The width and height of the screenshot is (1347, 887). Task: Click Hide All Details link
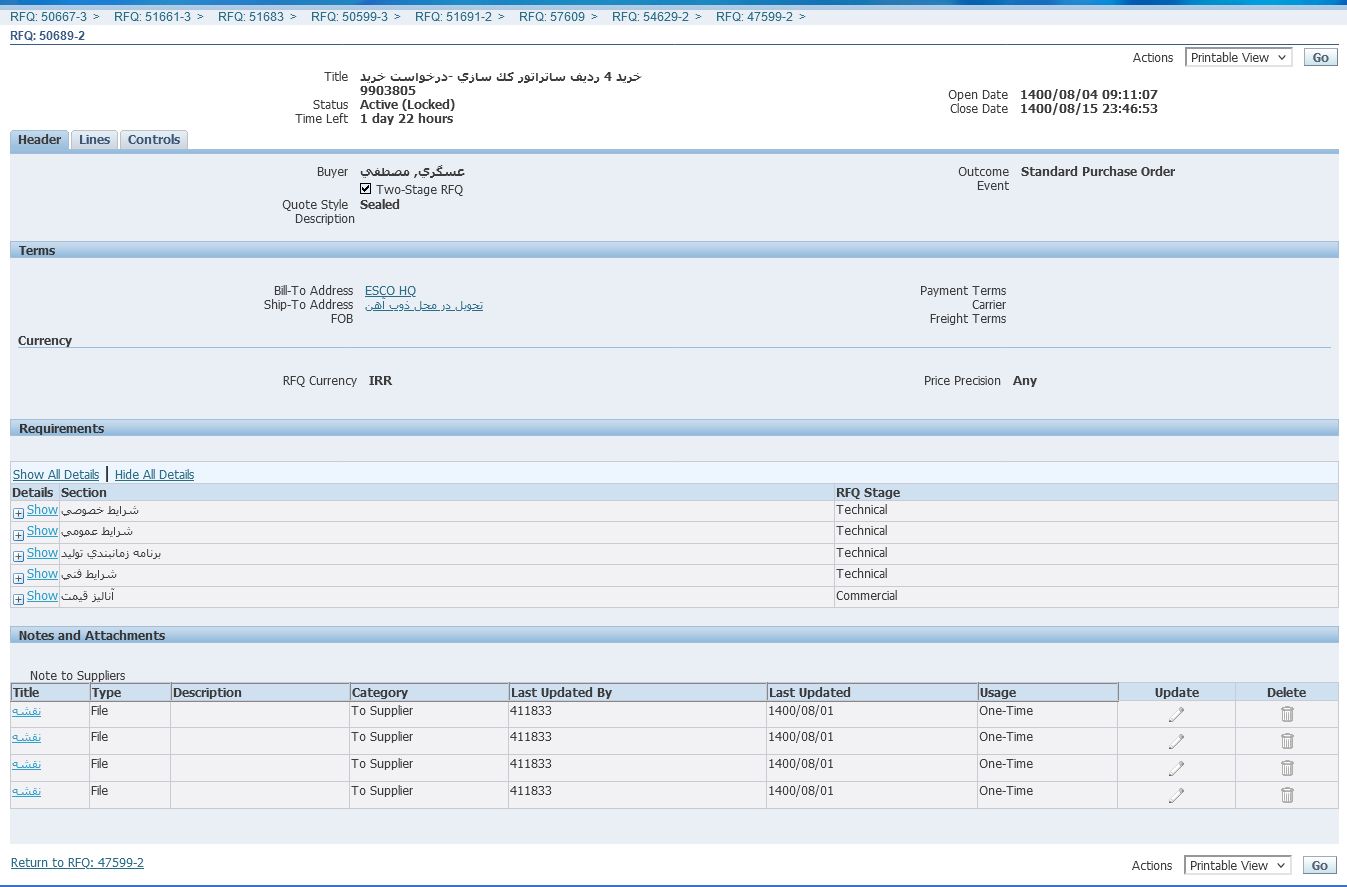coord(155,475)
